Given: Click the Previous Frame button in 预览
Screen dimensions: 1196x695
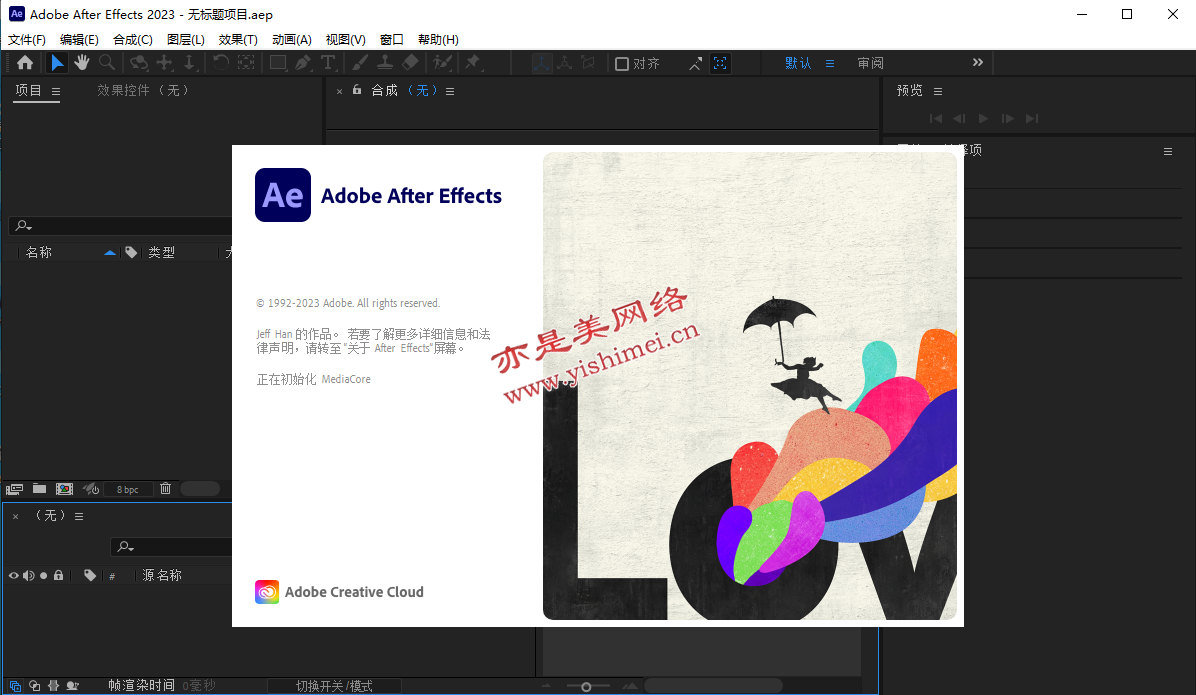Looking at the screenshot, I should click(960, 118).
